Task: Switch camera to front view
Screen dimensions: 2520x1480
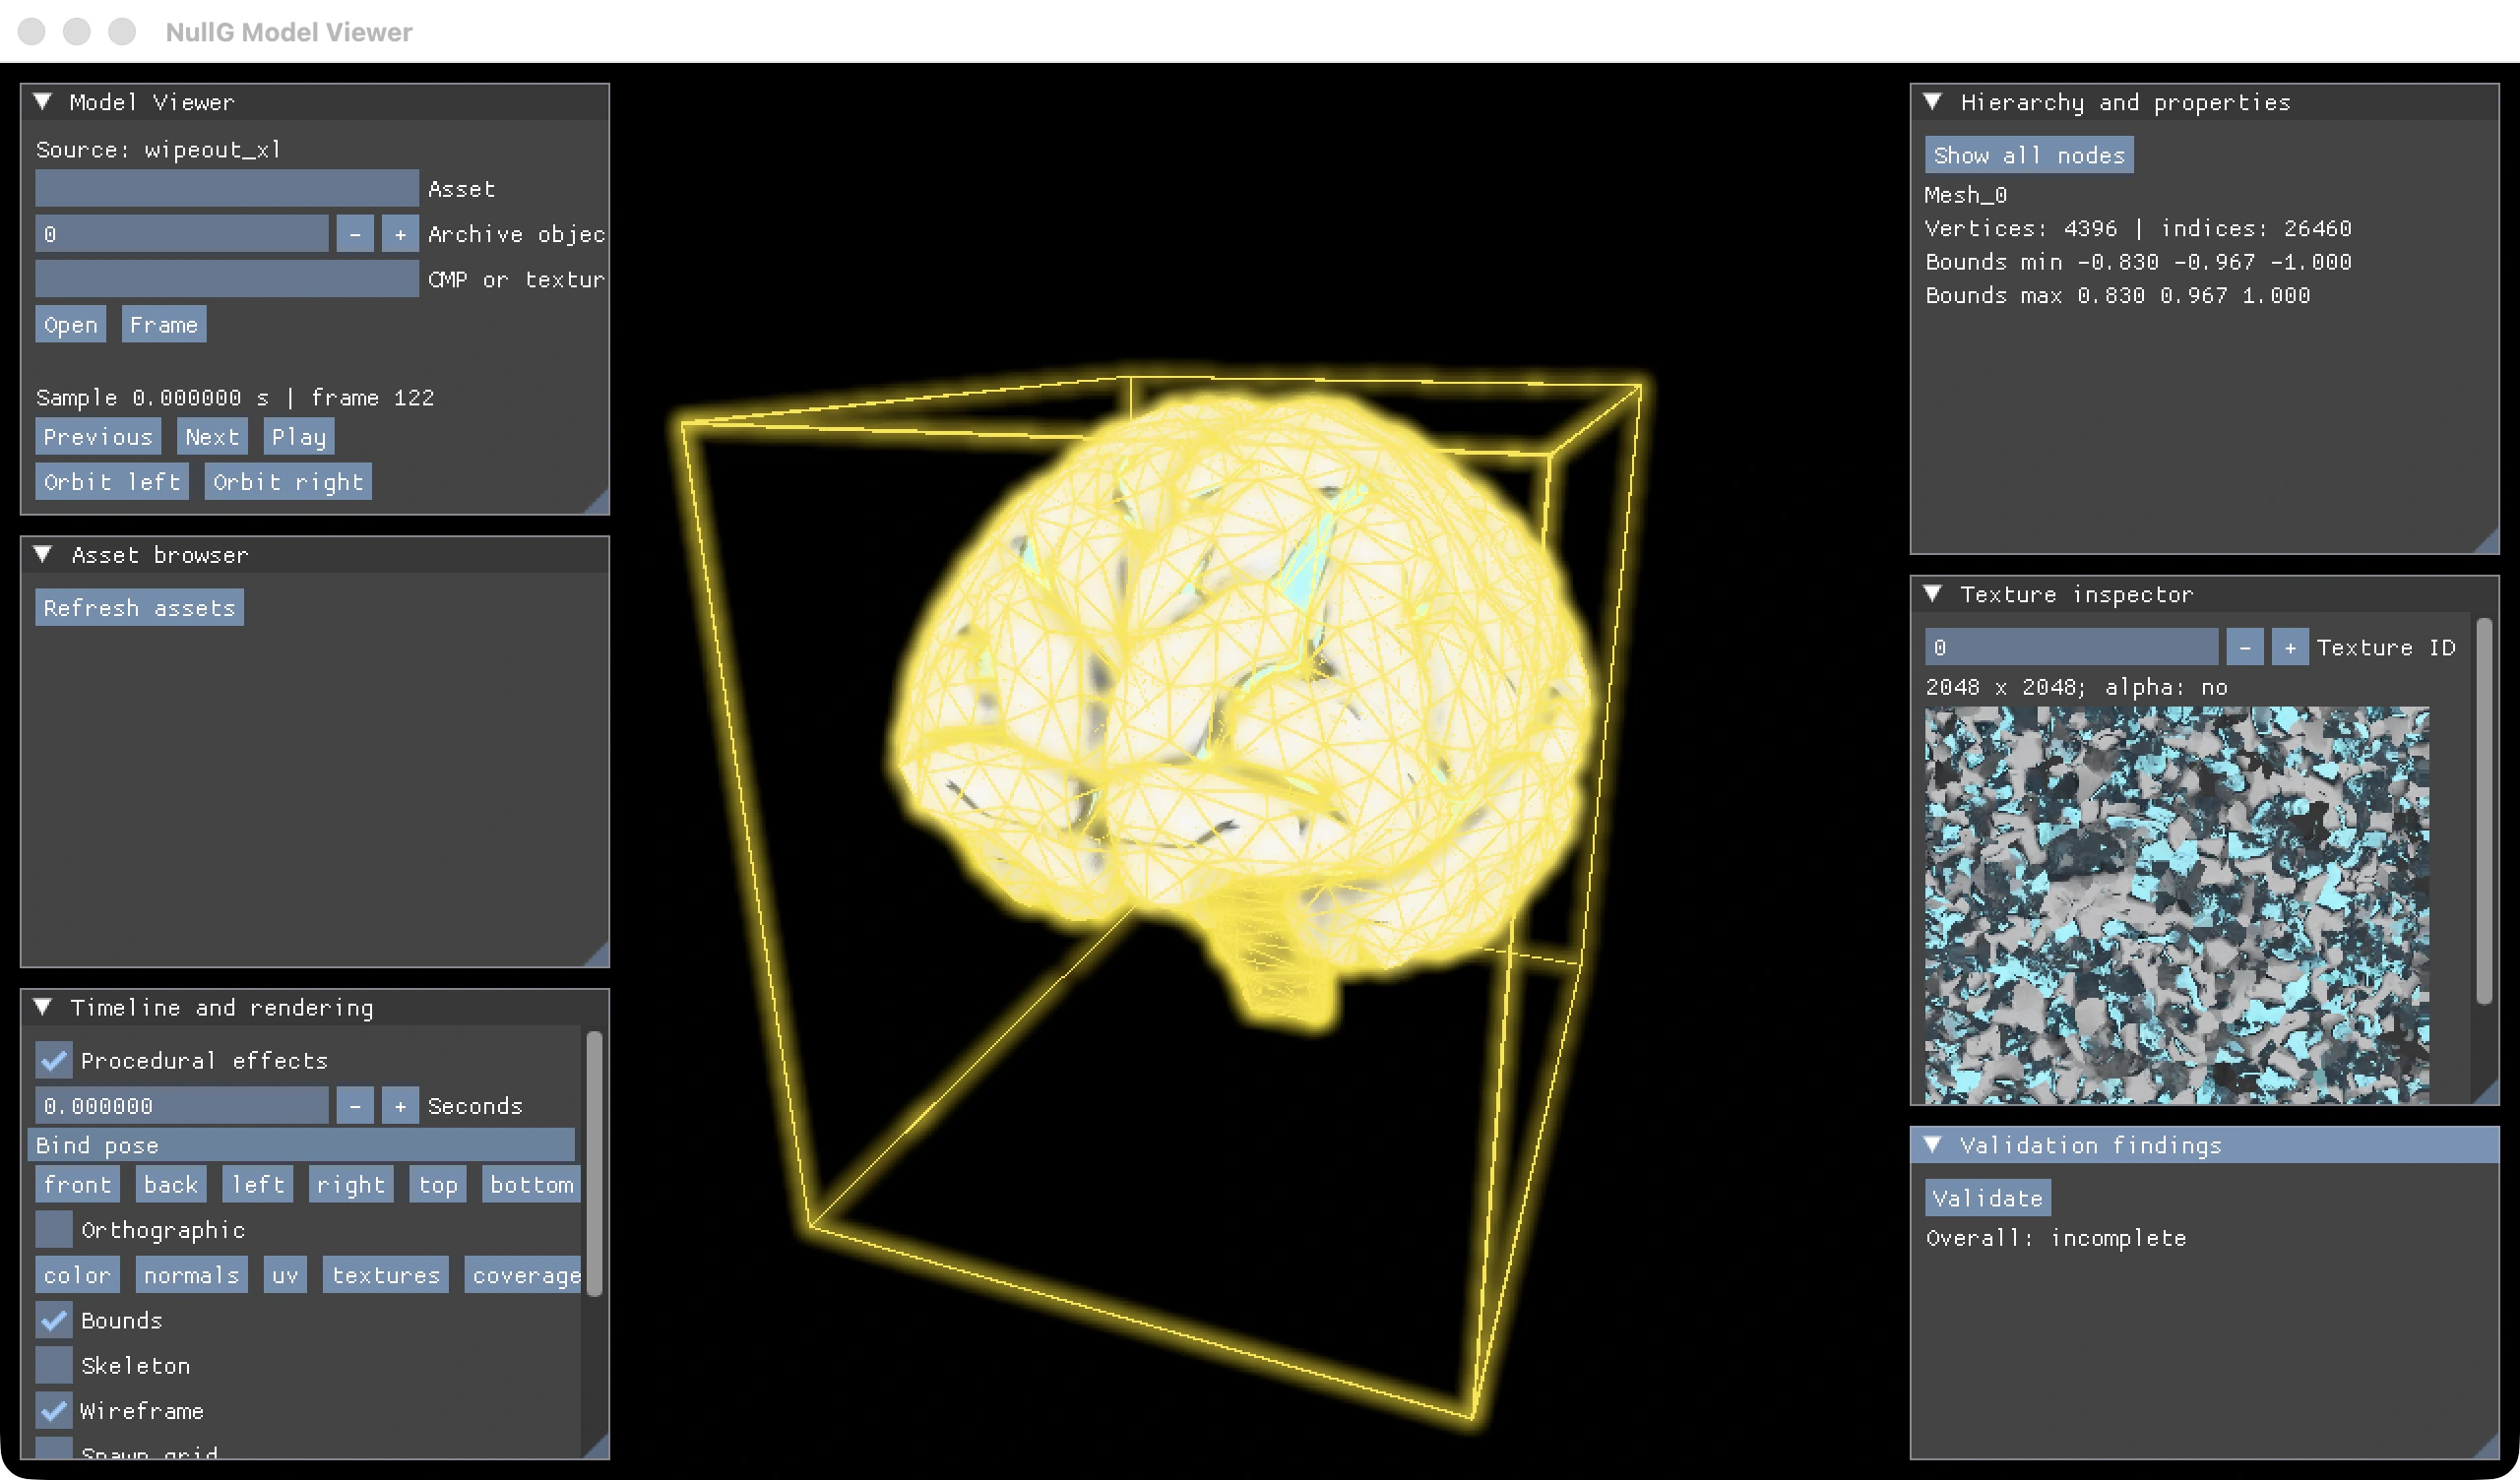Action: 78,1185
